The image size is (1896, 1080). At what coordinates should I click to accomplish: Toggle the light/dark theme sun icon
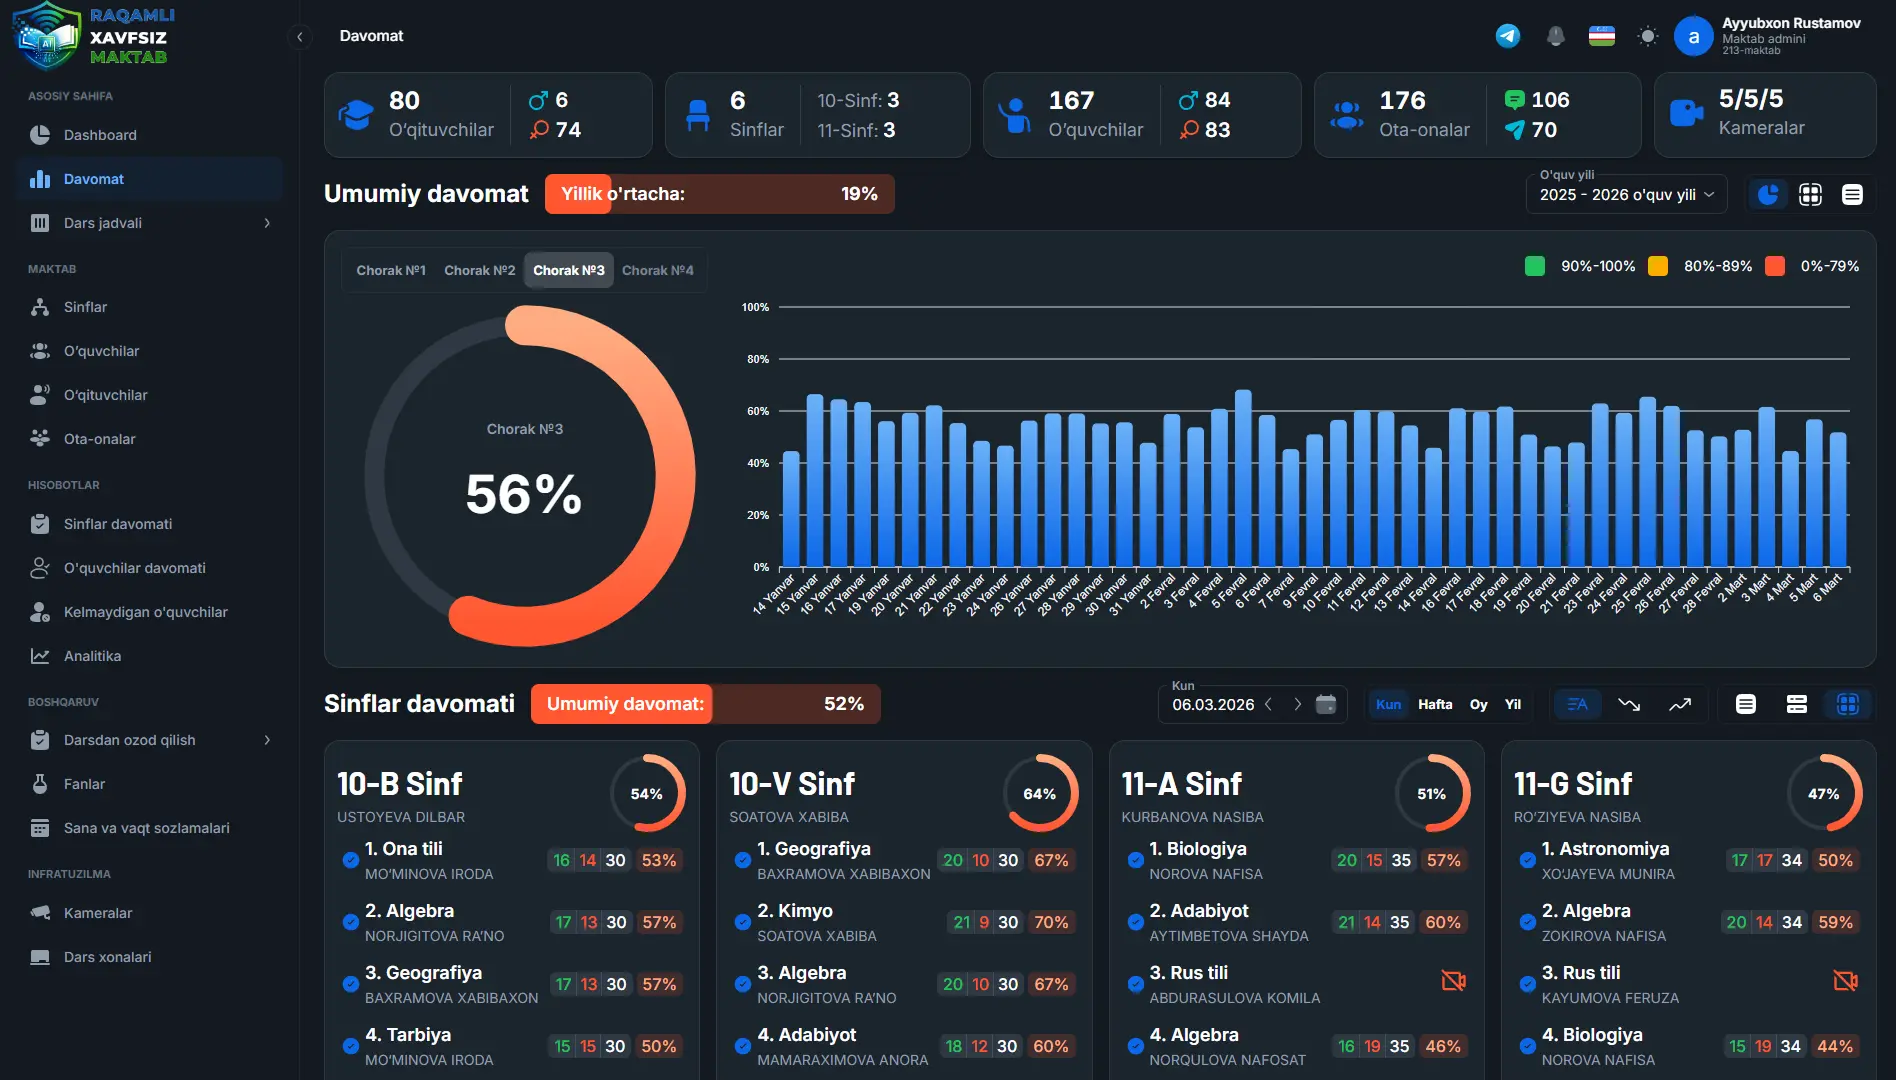tap(1647, 36)
